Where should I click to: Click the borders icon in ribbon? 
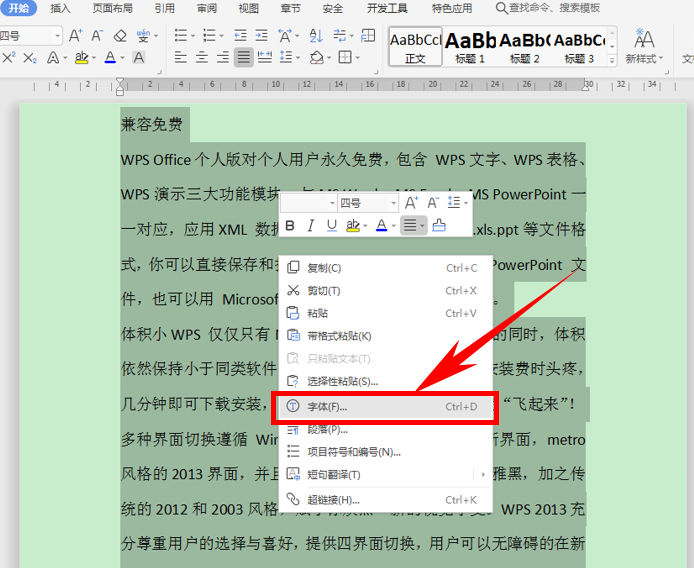[345, 58]
